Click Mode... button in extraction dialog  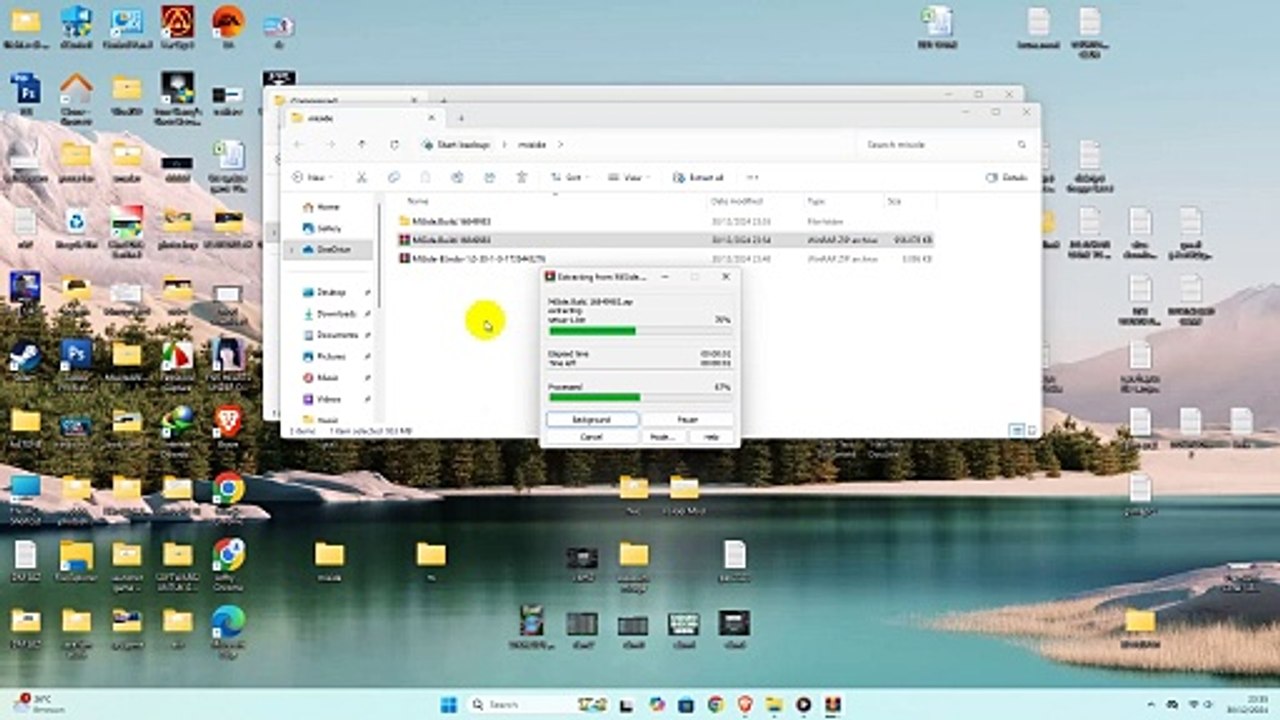pos(663,437)
